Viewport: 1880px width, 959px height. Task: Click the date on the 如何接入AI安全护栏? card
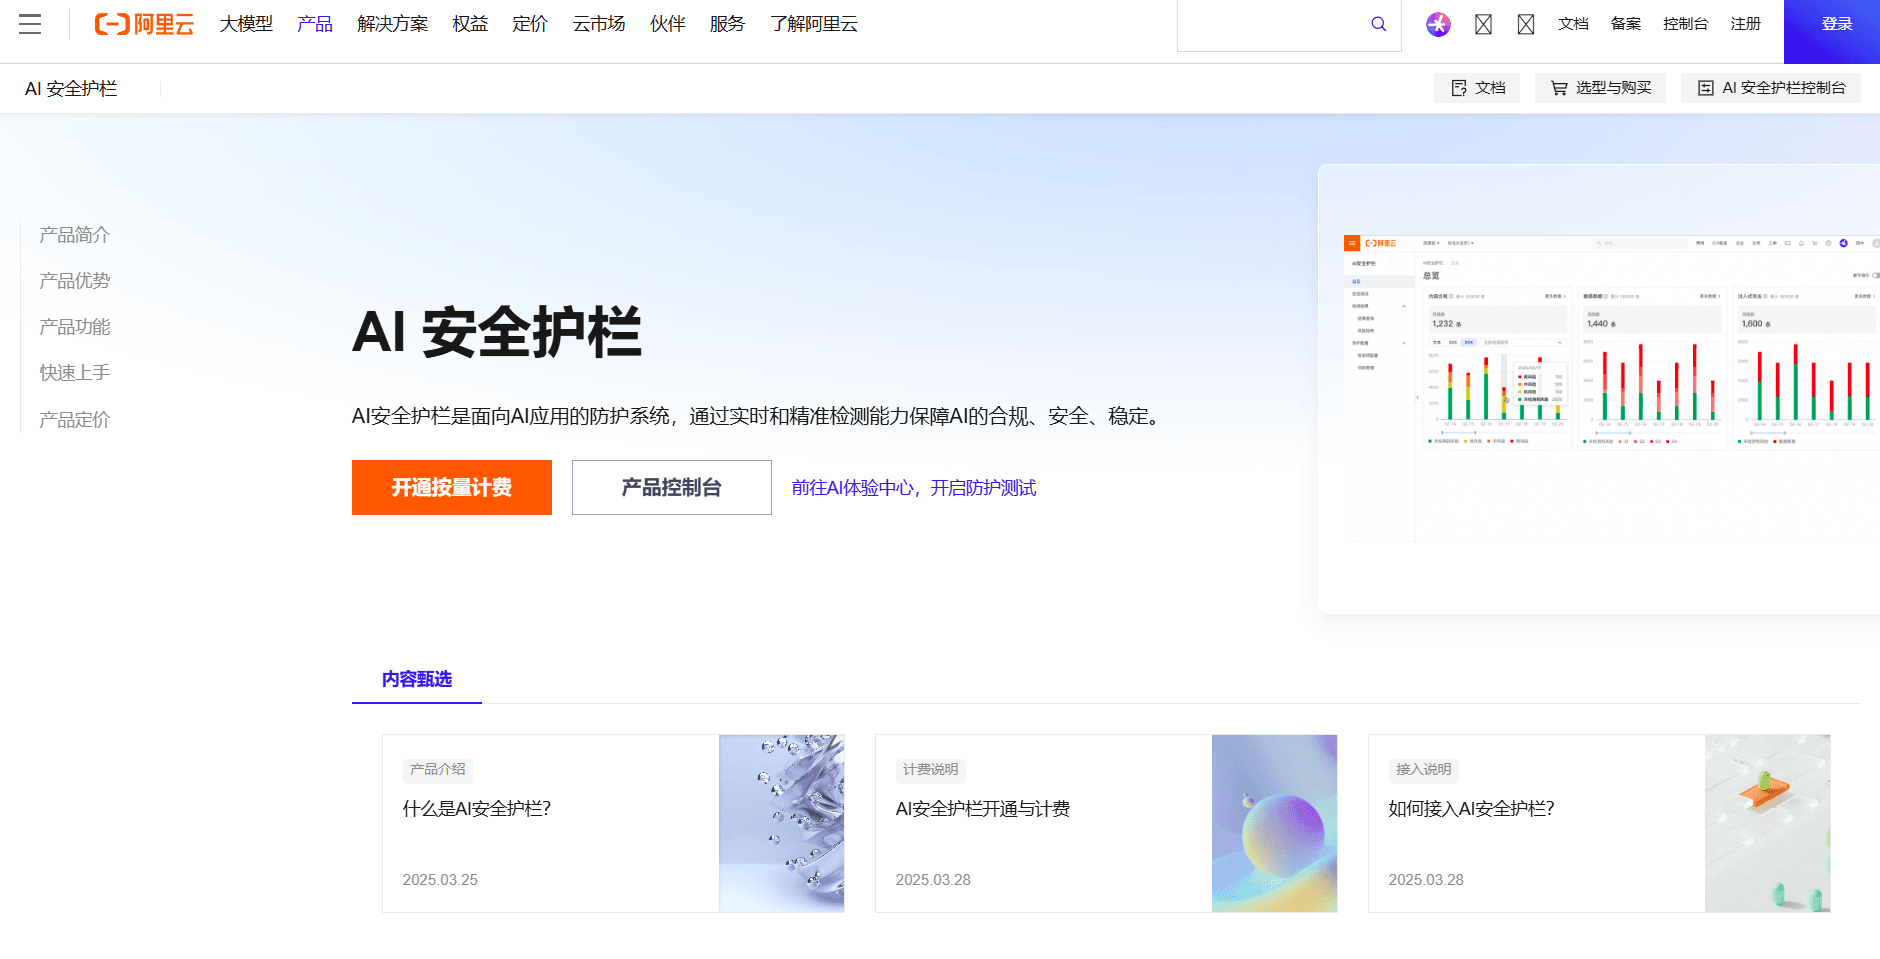1426,880
